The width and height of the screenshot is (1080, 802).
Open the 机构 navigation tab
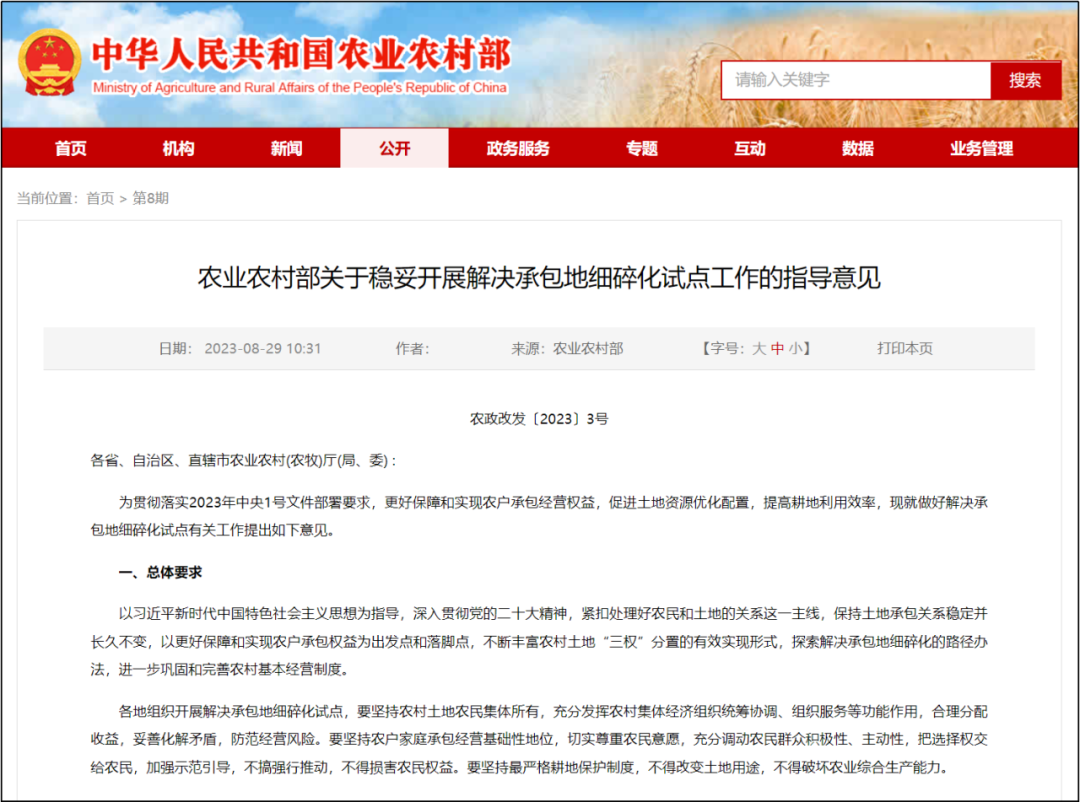pos(178,148)
